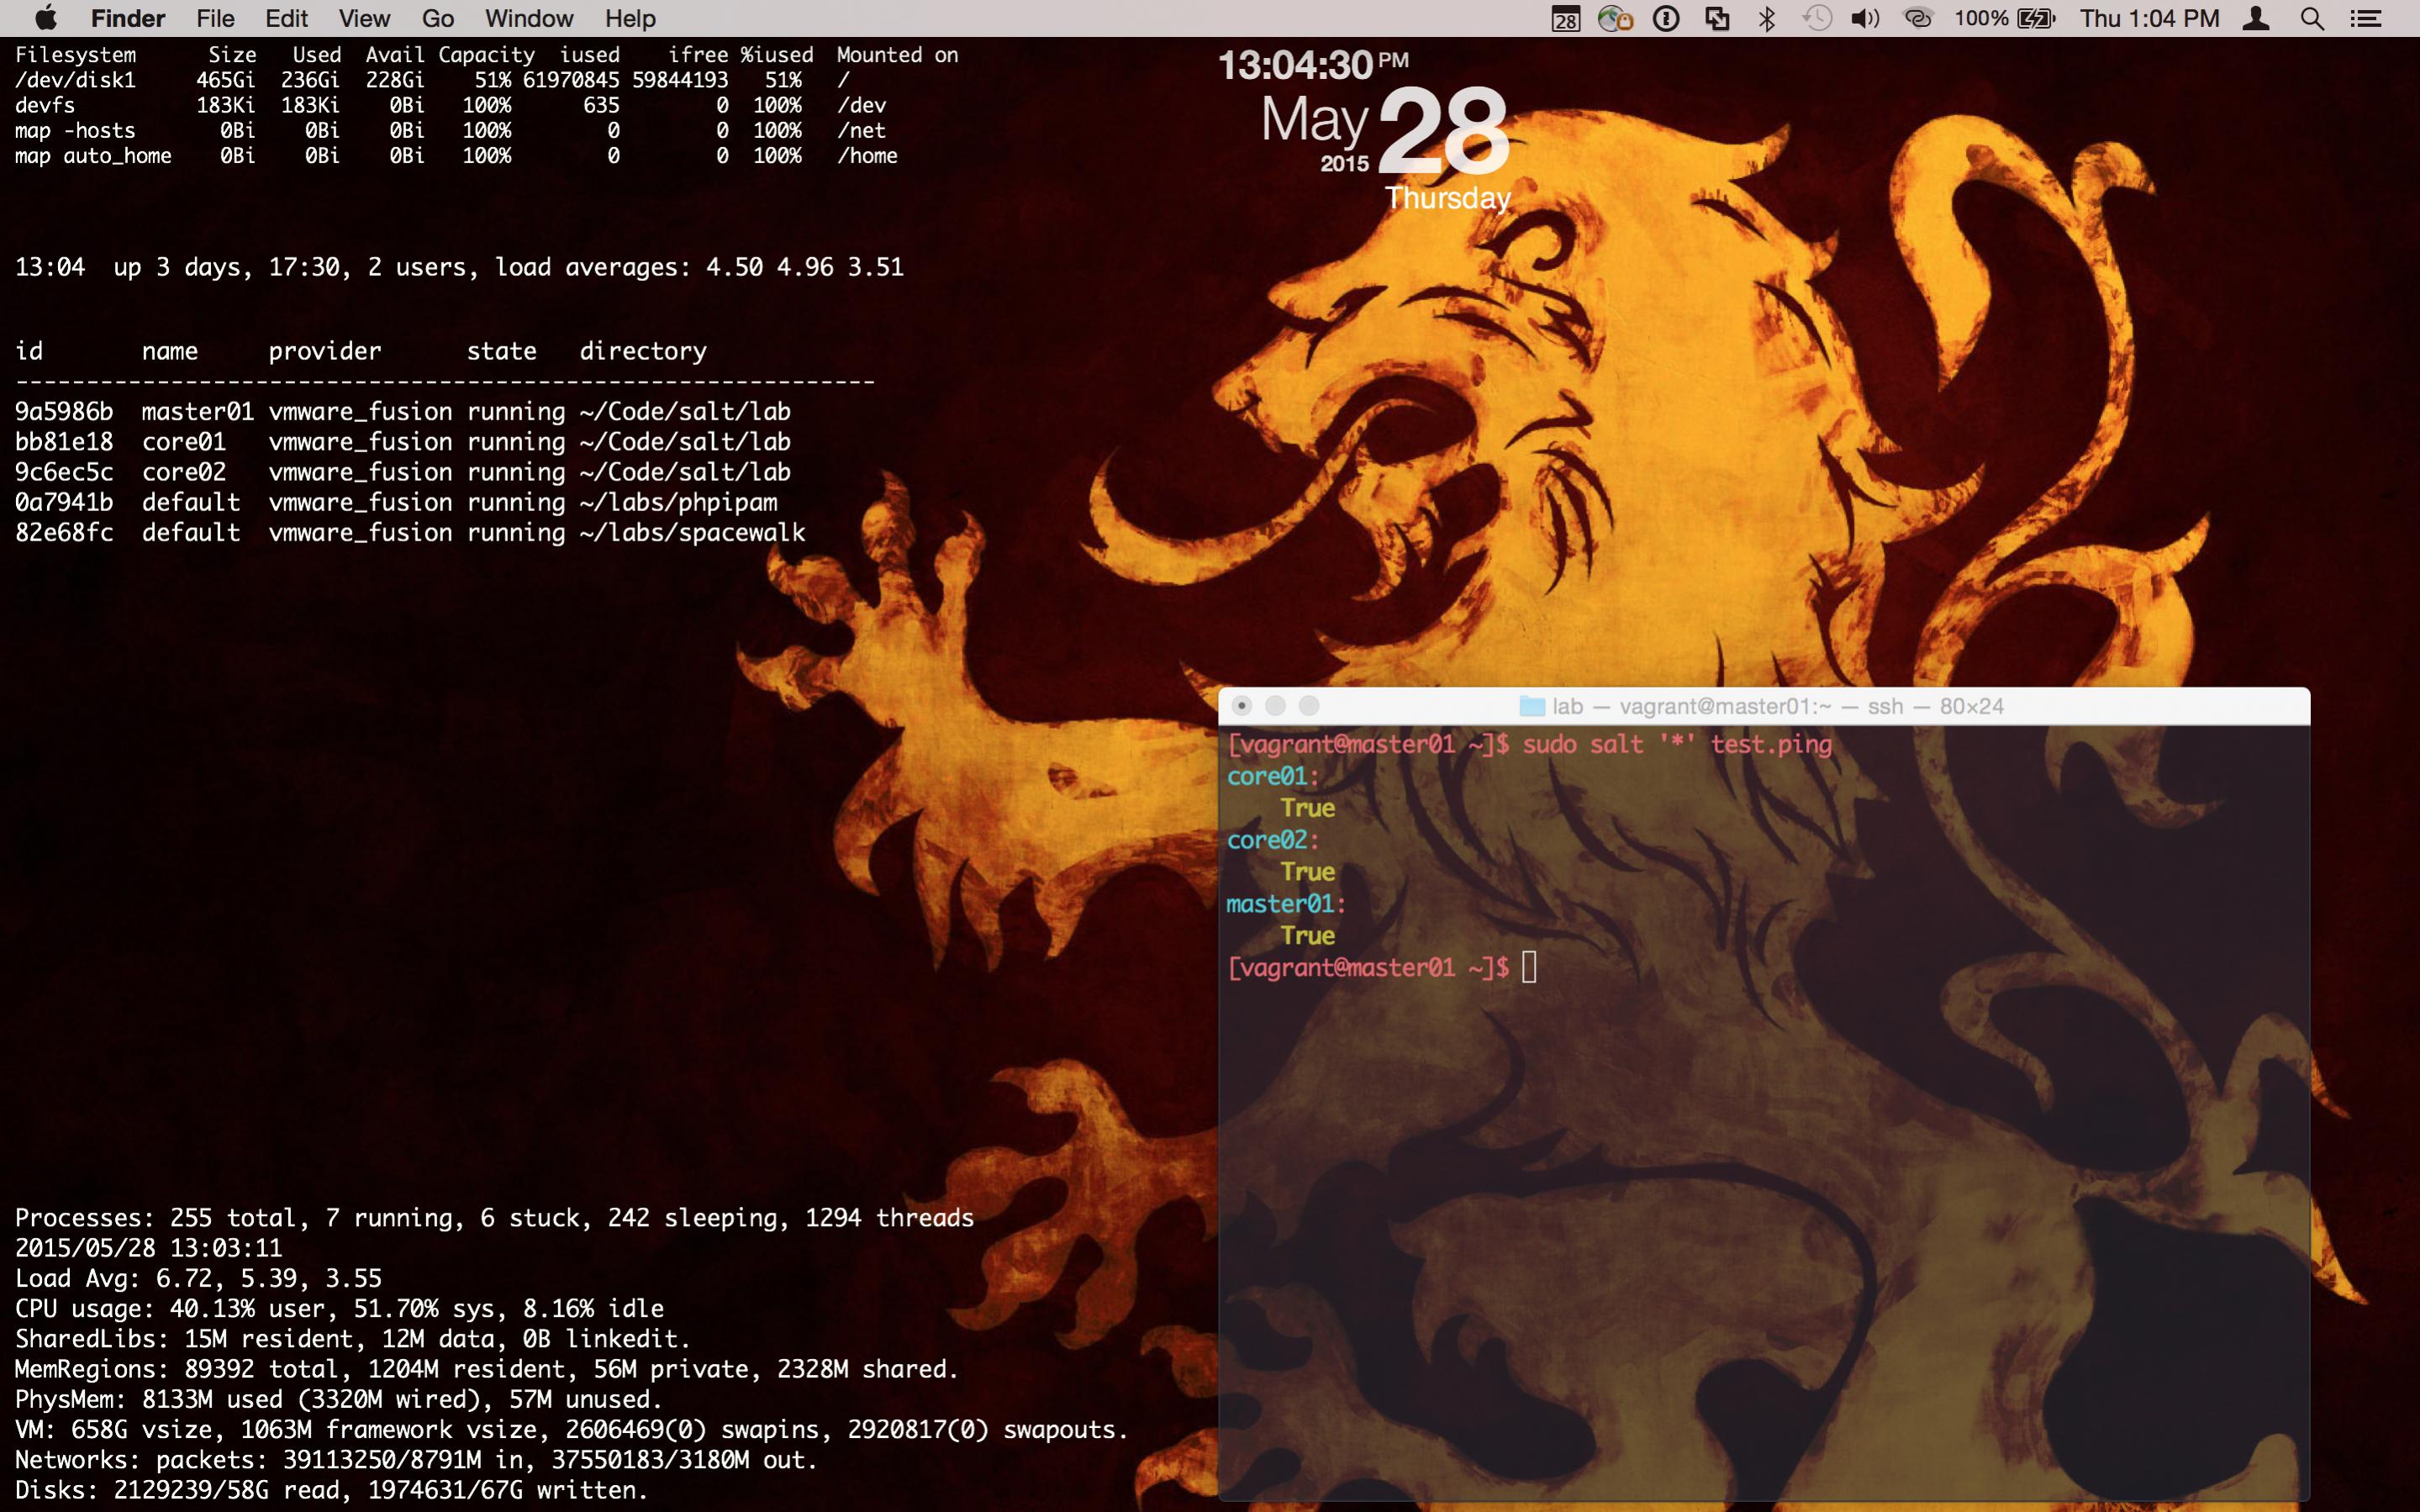Zoom the ssh terminal window
Screen dimensions: 2420x1512
1308,706
